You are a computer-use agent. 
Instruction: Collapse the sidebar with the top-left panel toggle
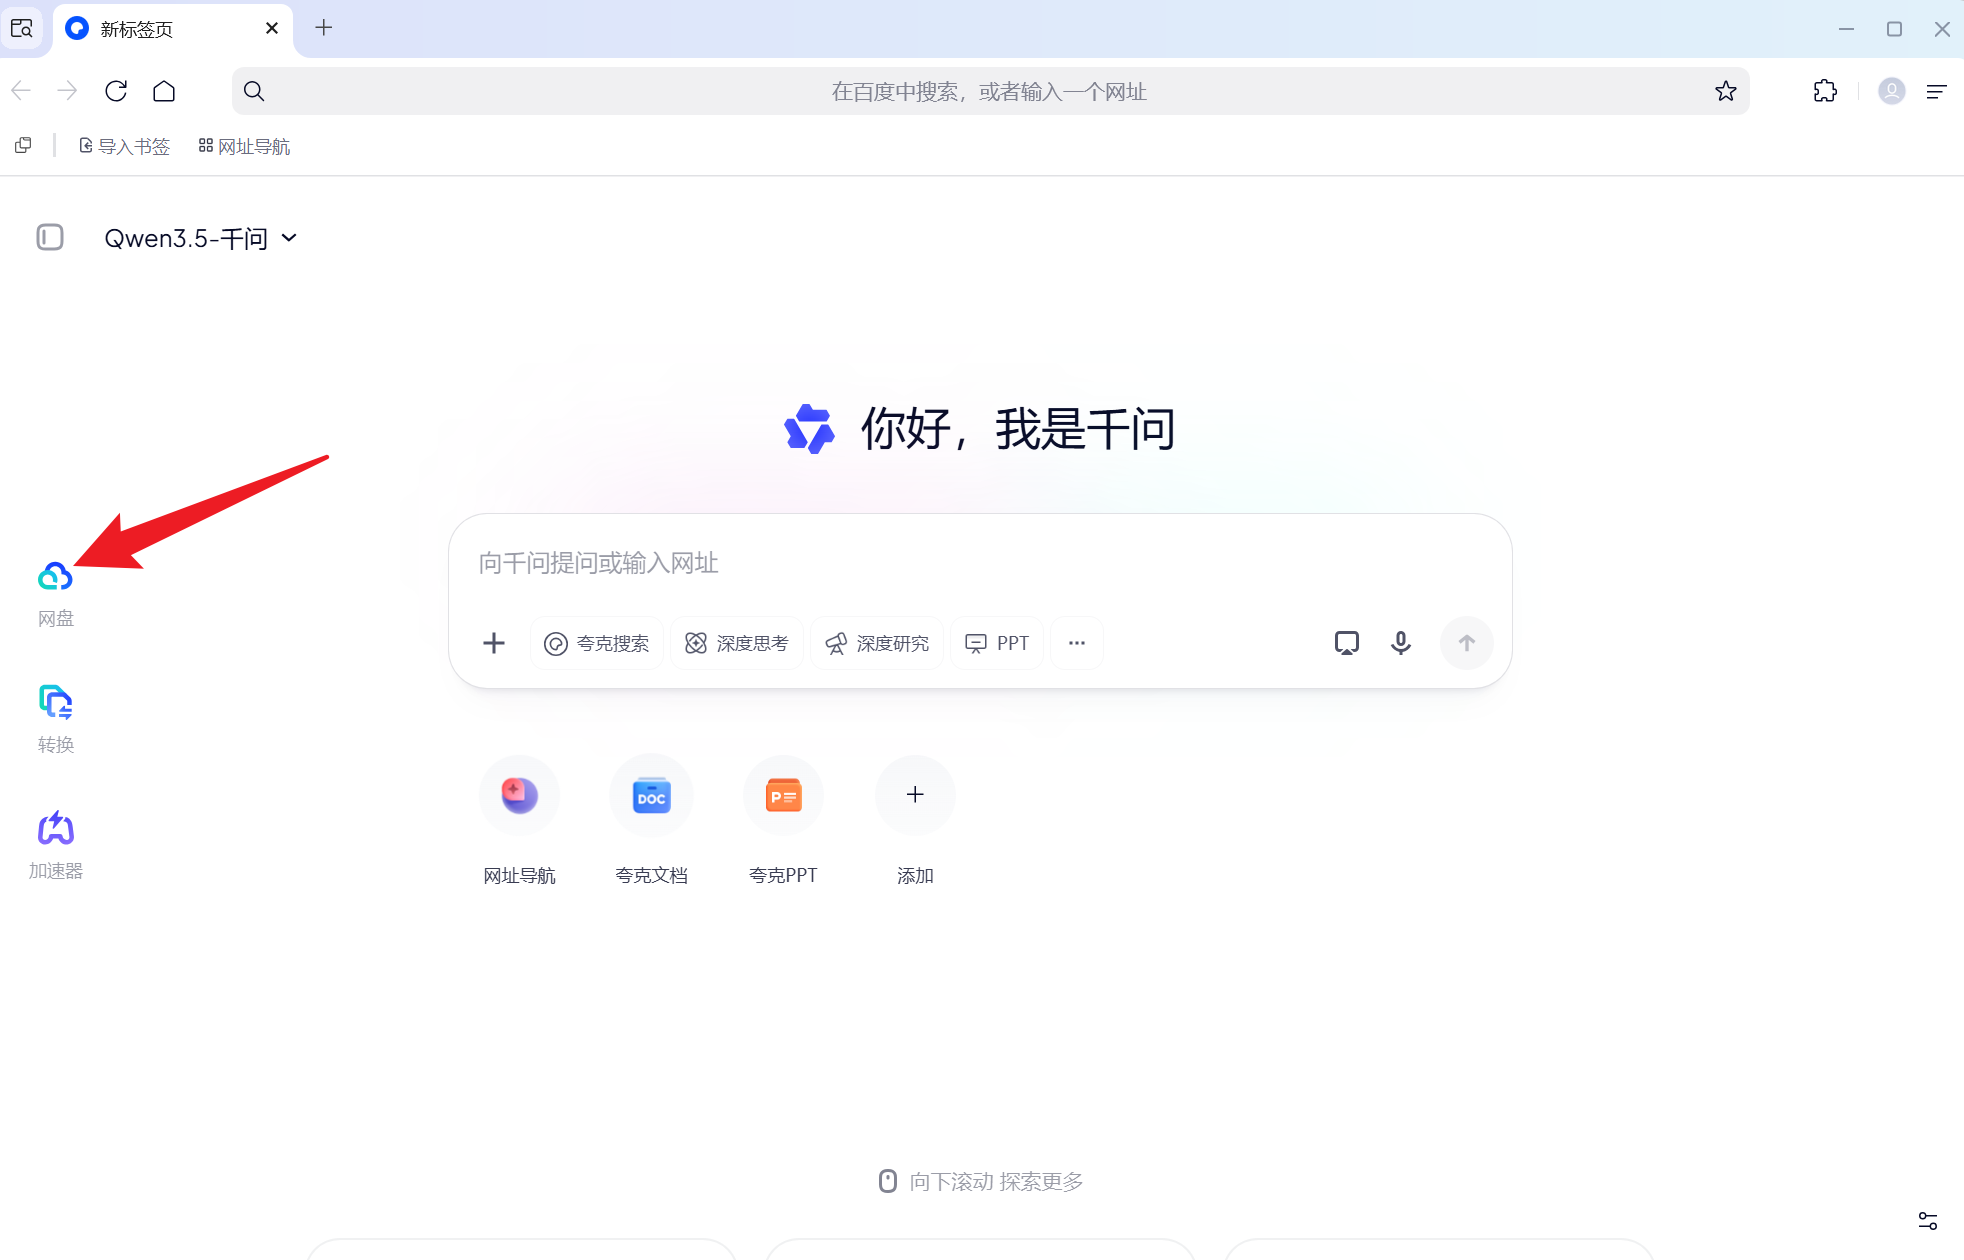tap(49, 237)
